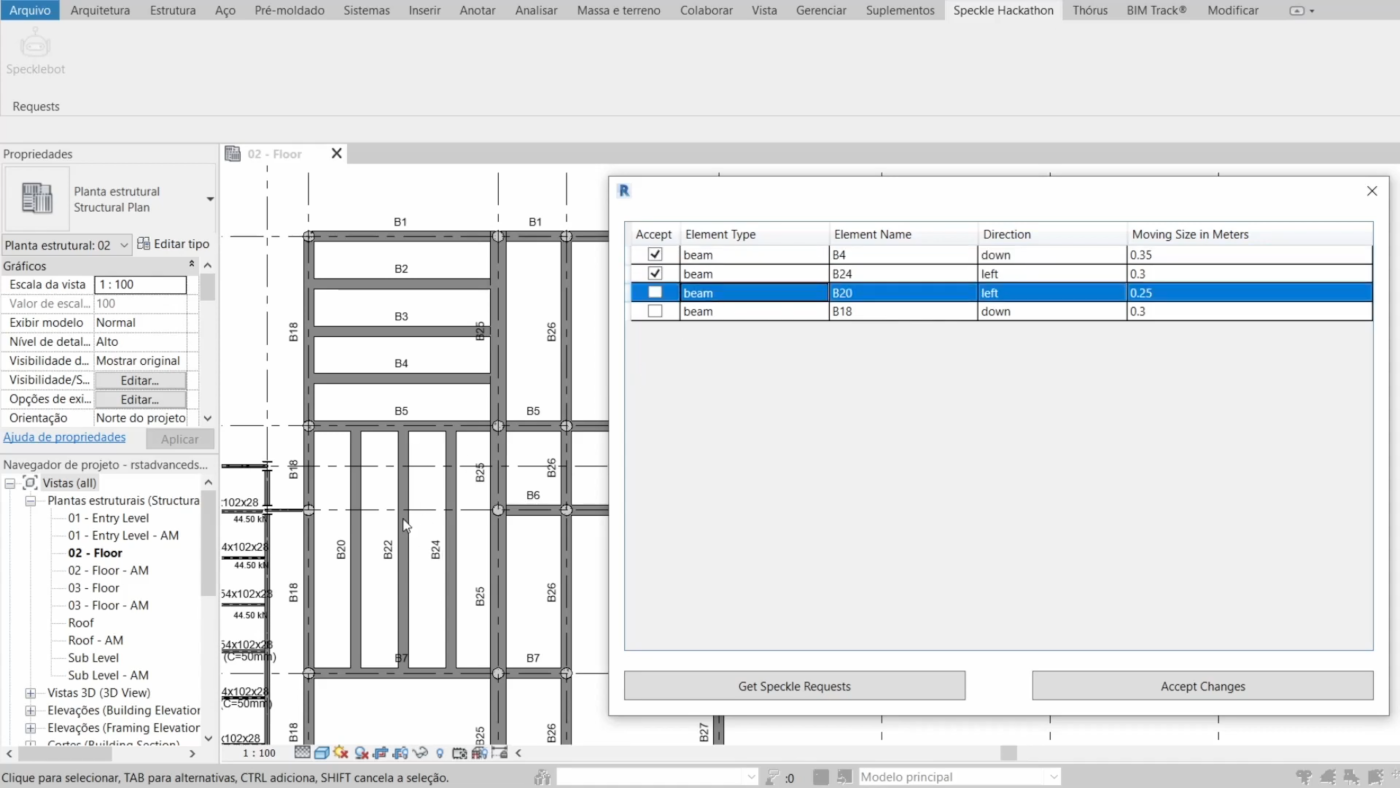Click horizontal scrollbar thumb under drawing
Image resolution: width=1400 pixels, height=788 pixels.
coord(1008,753)
